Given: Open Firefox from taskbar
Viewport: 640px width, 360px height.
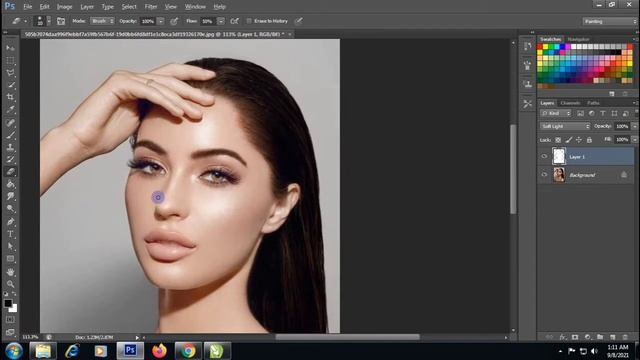Looking at the screenshot, I should click(x=160, y=351).
